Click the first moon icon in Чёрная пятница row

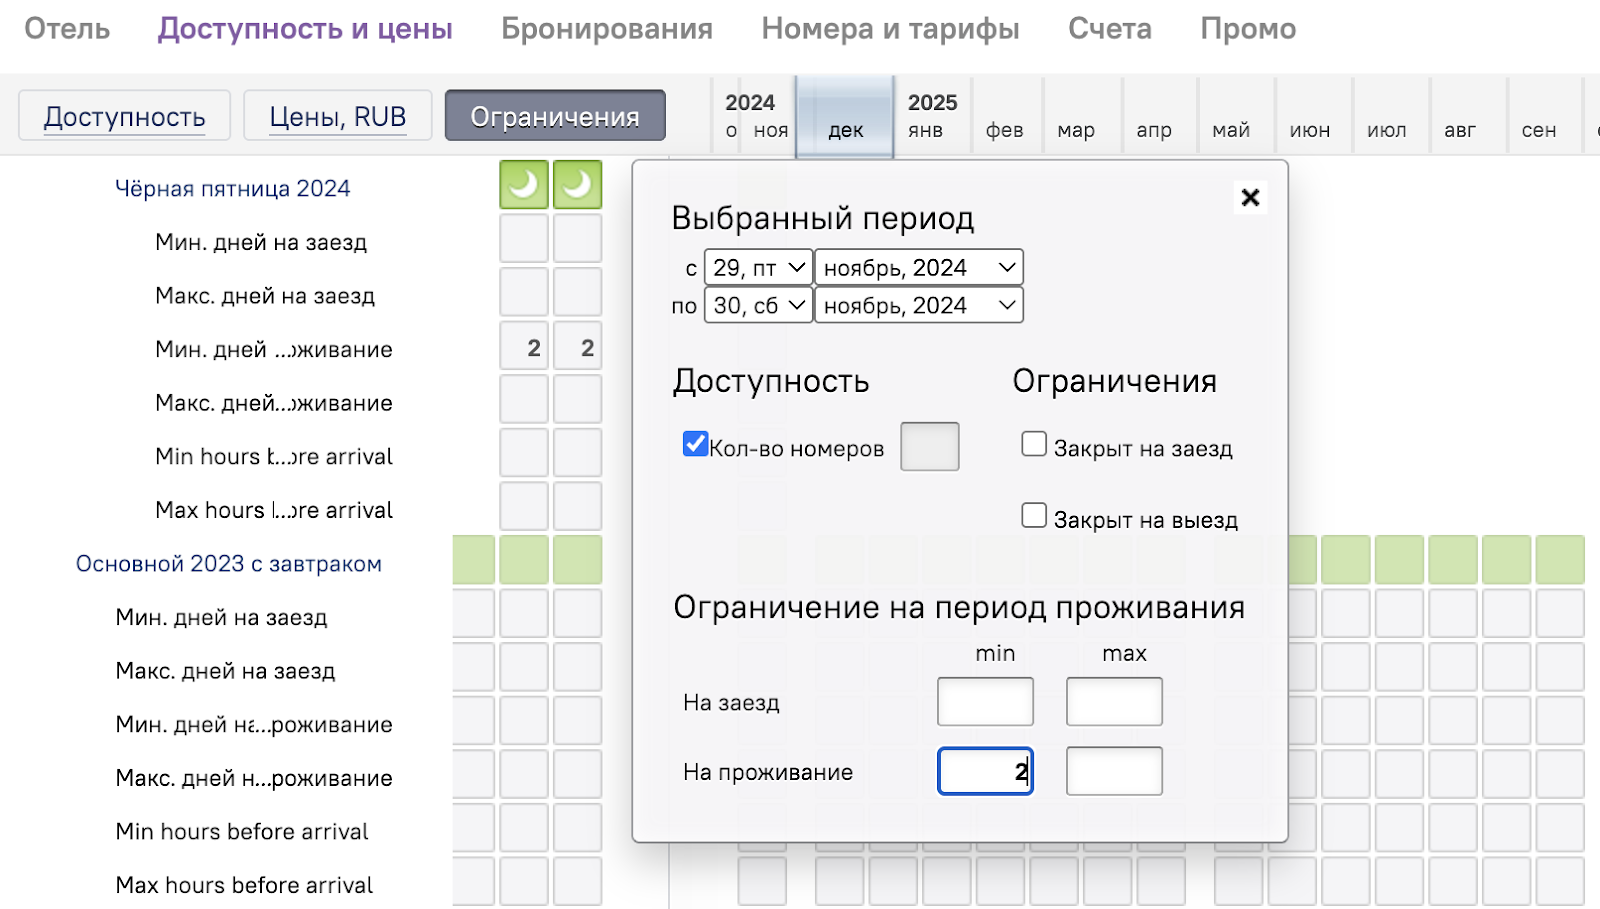coord(524,185)
